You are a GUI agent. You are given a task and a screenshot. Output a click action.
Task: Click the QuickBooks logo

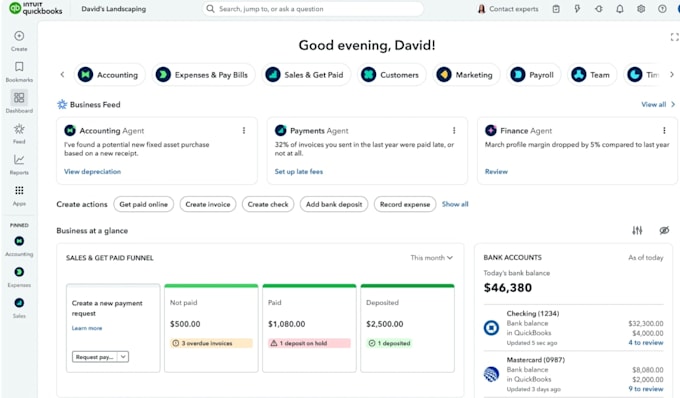coord(36,8)
